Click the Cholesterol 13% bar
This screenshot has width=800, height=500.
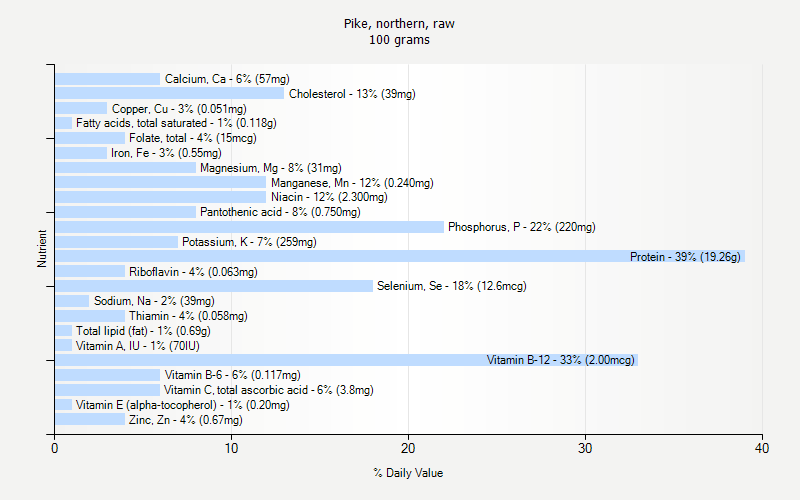(169, 93)
